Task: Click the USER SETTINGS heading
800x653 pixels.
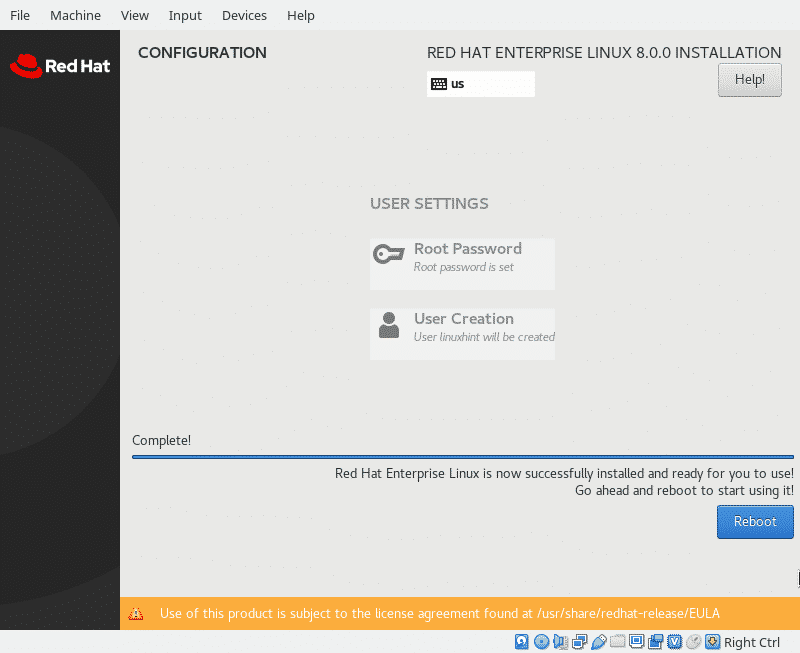Action: 429,204
